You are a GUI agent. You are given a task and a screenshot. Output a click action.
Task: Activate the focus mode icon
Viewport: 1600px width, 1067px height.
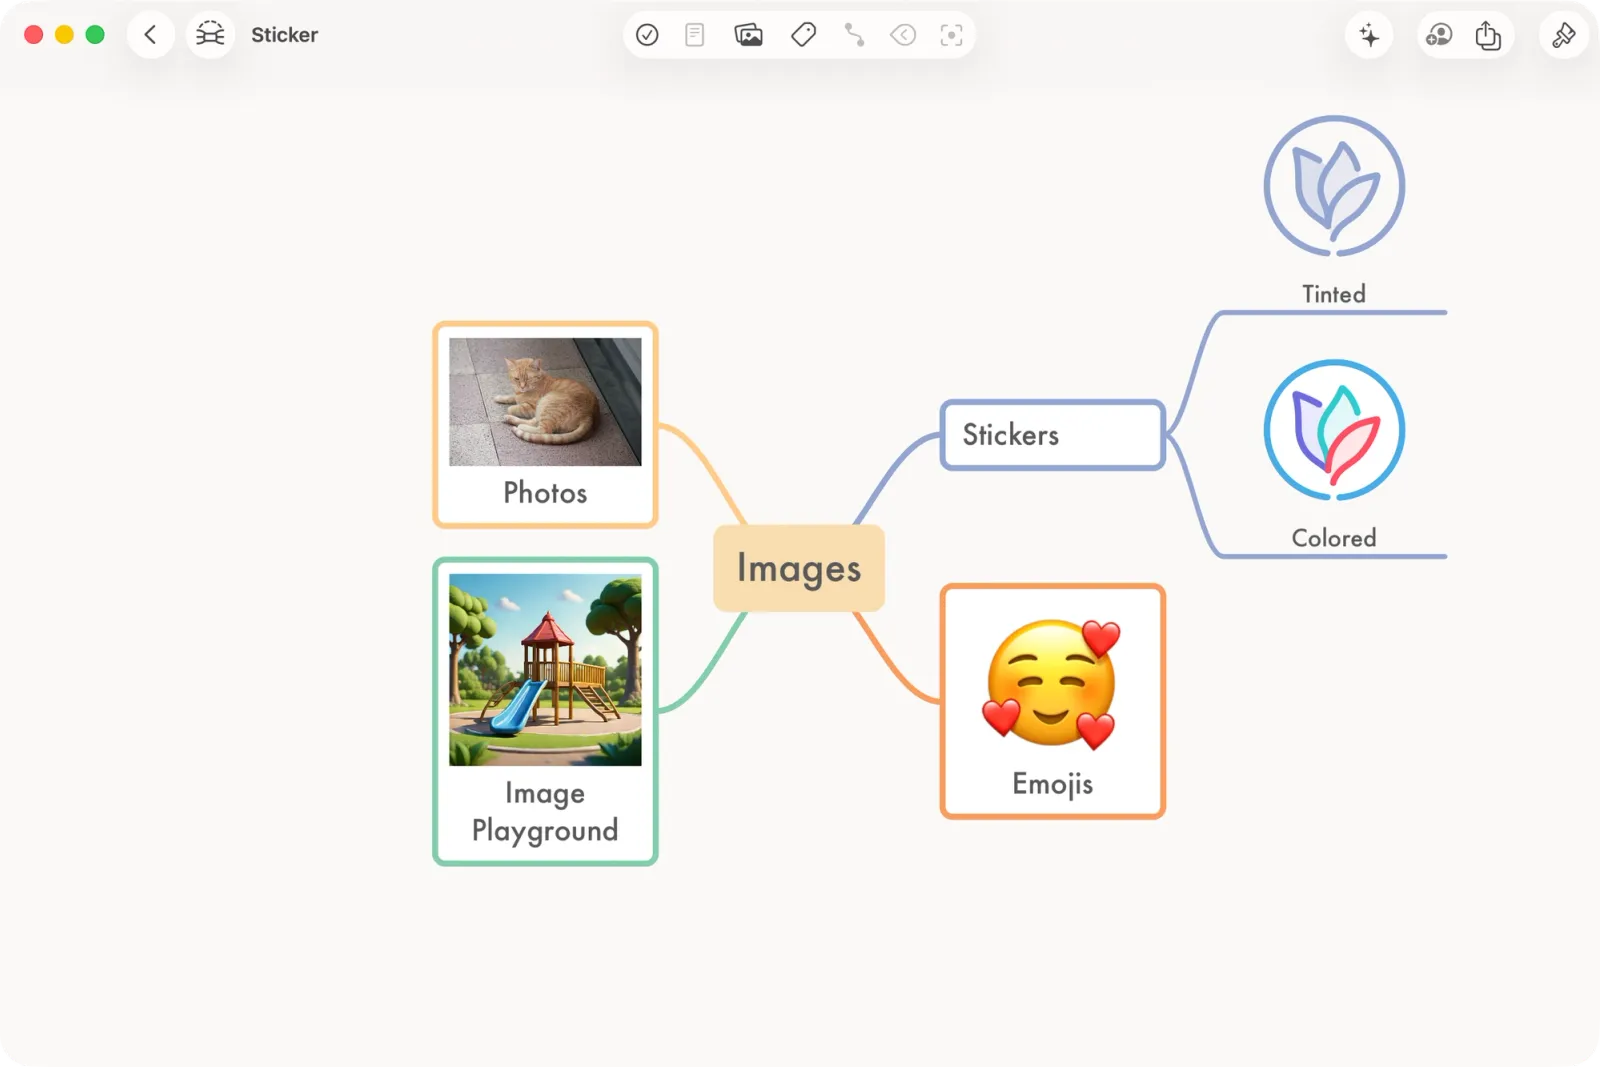pos(952,35)
